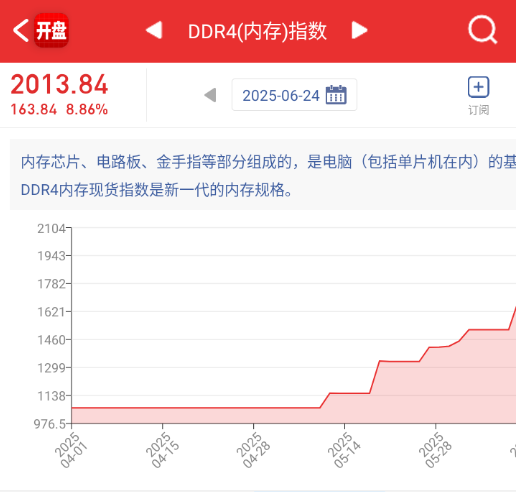
Task: Tap the back arrow in header
Action: tap(21, 30)
